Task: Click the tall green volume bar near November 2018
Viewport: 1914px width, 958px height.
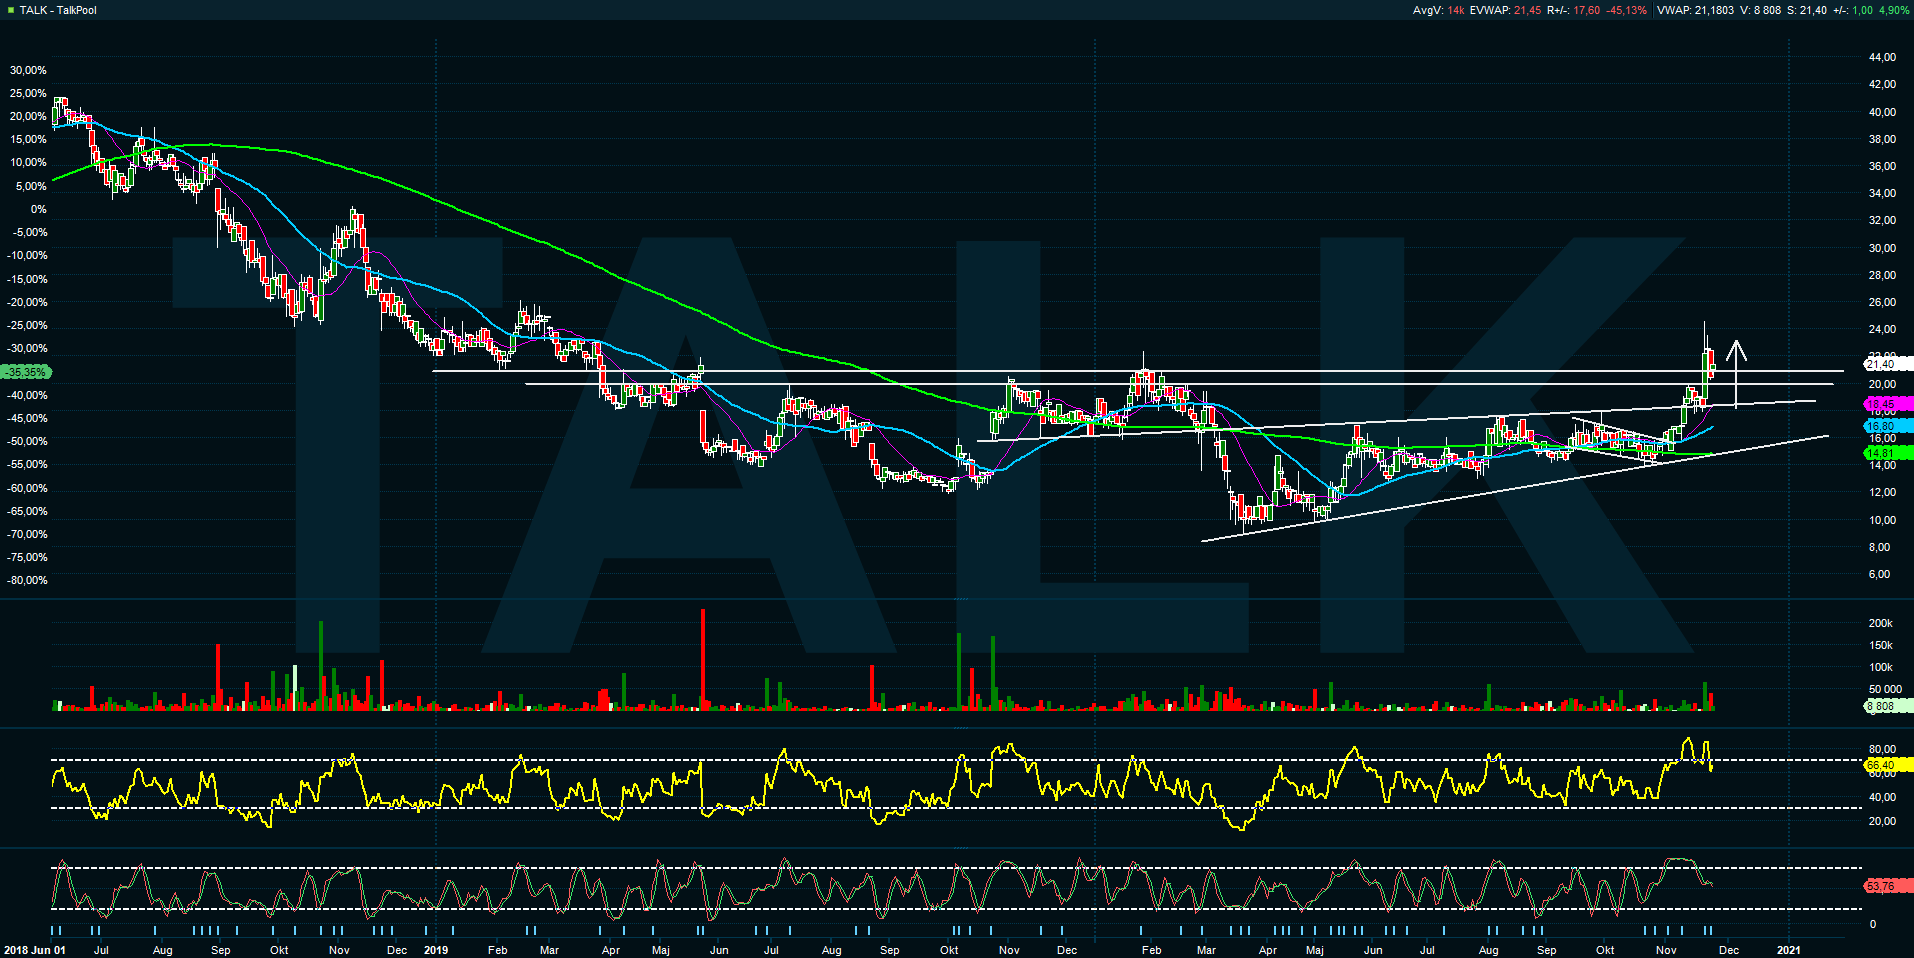Action: [321, 666]
